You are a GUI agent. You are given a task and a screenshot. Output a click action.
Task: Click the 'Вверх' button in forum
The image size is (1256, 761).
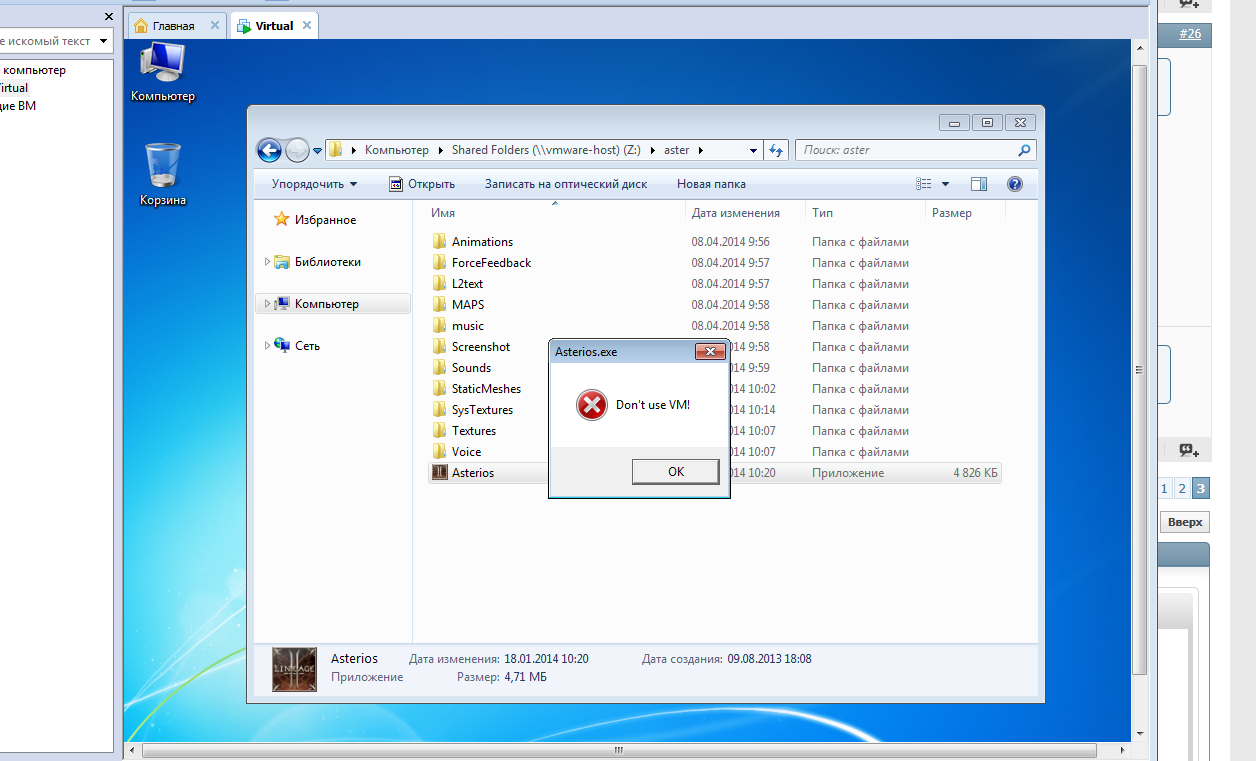coord(1185,522)
